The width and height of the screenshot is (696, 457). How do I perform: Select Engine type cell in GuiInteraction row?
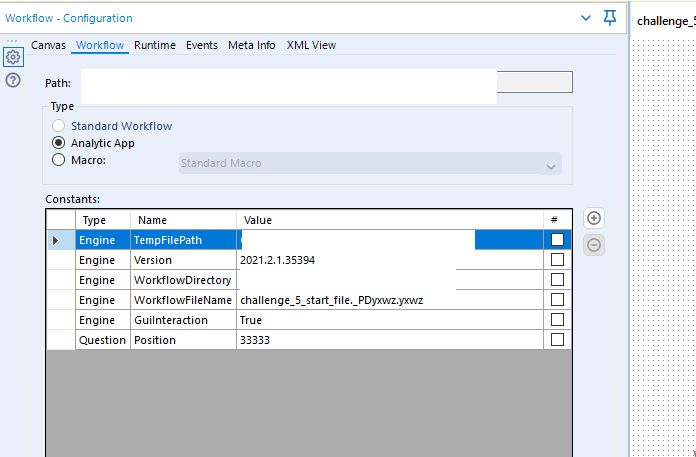point(103,320)
